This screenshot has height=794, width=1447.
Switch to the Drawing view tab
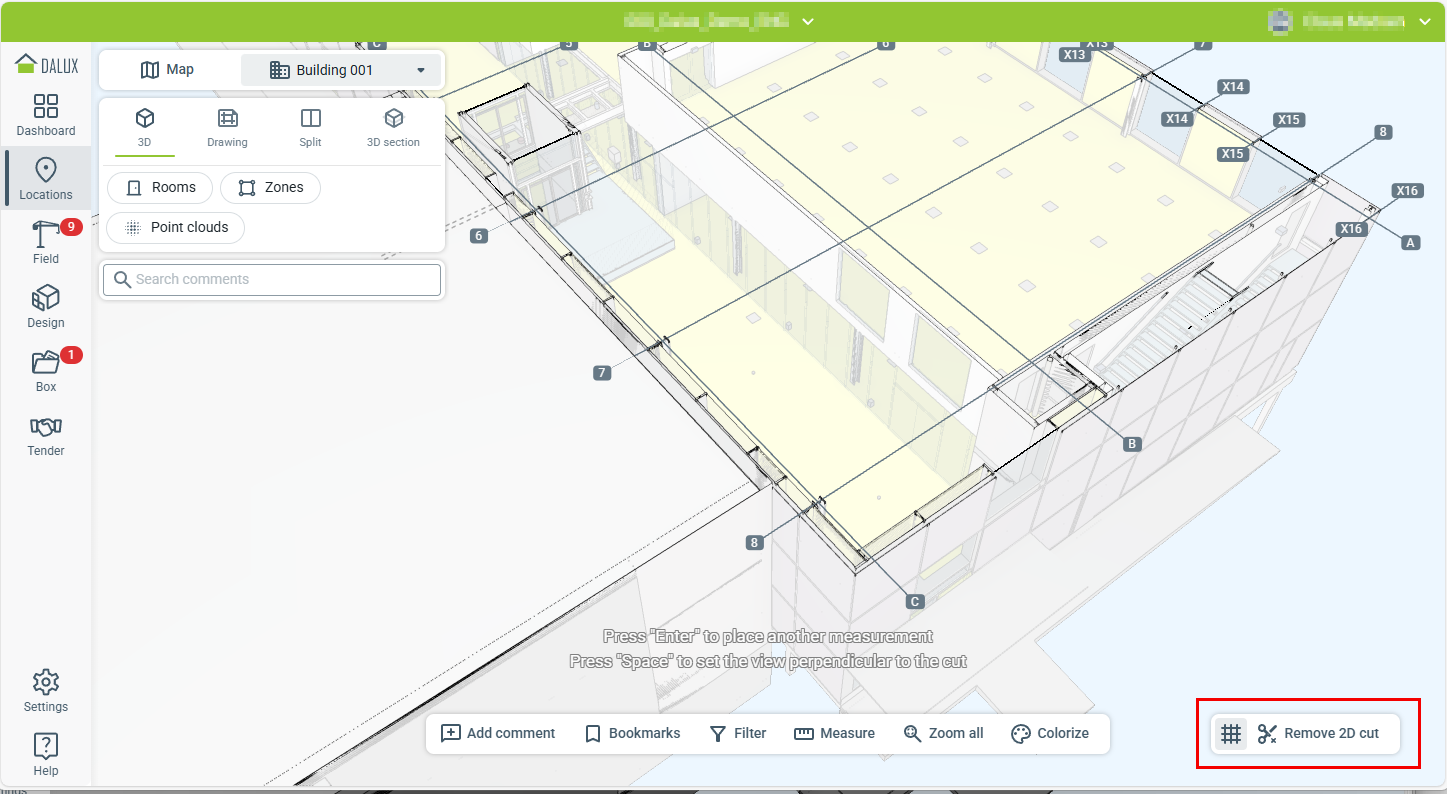227,128
